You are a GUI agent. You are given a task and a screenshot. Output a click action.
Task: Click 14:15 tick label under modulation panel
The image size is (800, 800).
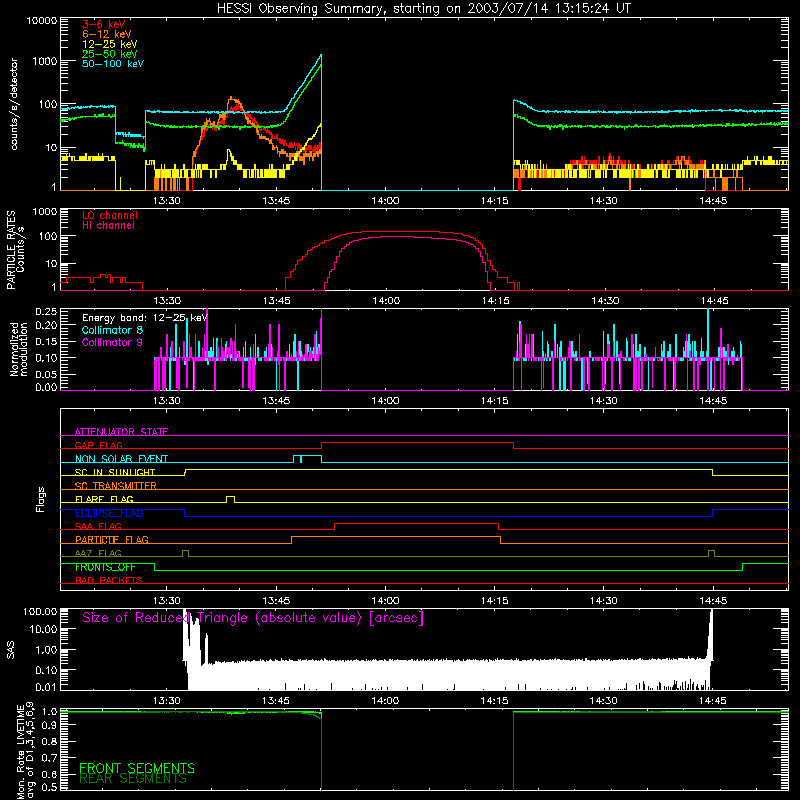494,401
